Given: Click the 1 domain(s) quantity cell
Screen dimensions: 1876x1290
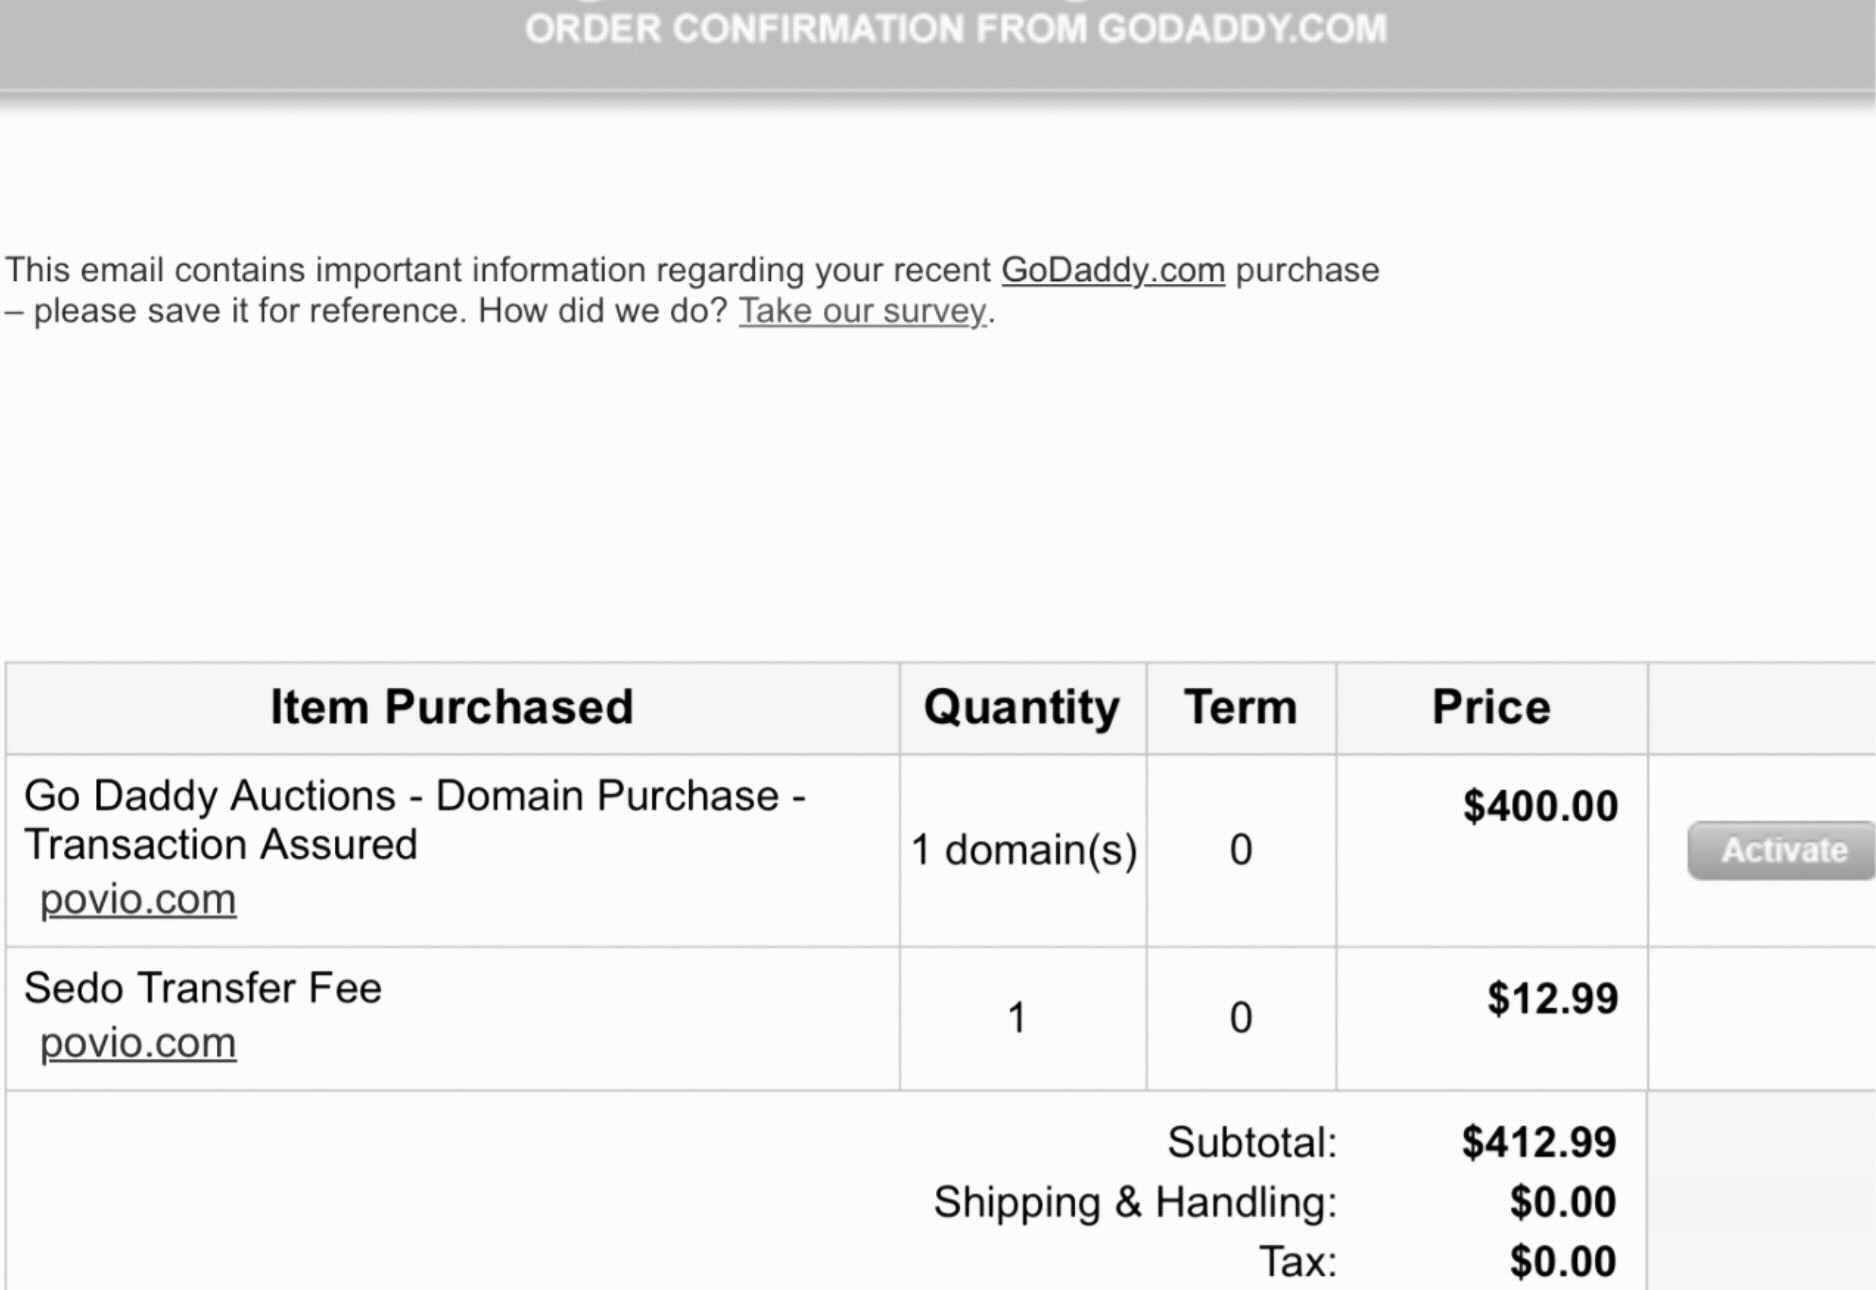Looking at the screenshot, I should point(1024,850).
